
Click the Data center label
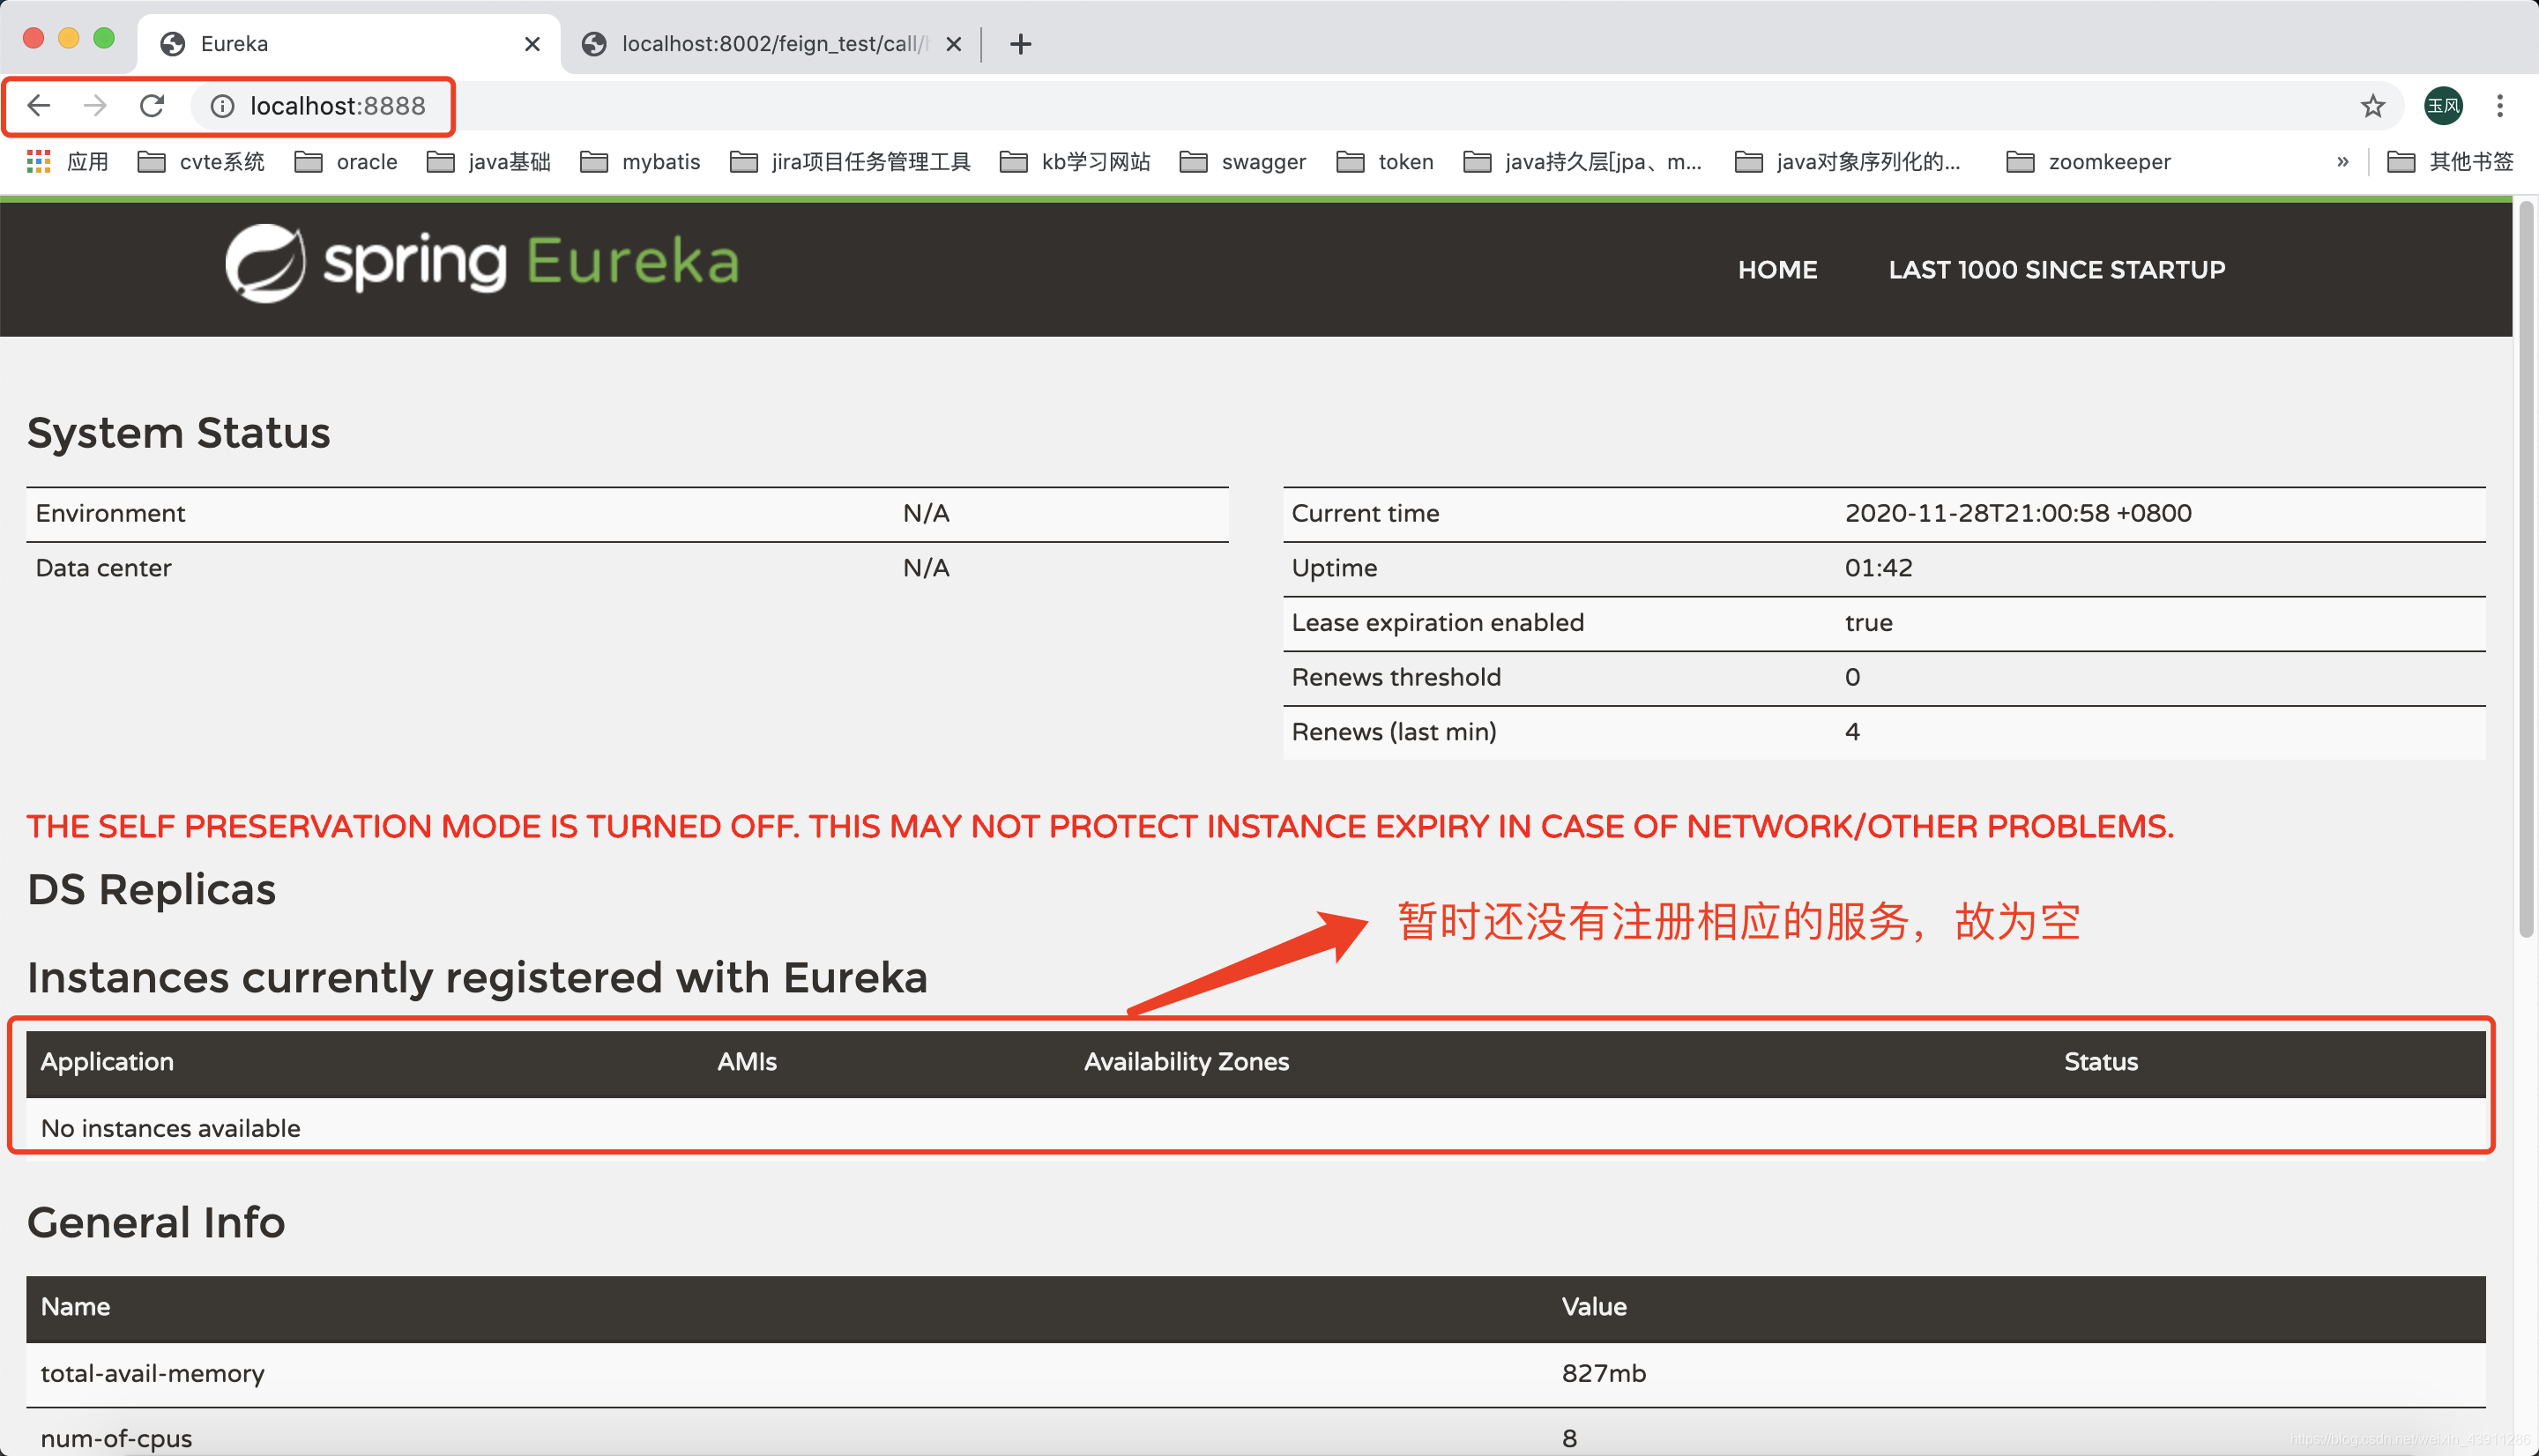pos(103,568)
